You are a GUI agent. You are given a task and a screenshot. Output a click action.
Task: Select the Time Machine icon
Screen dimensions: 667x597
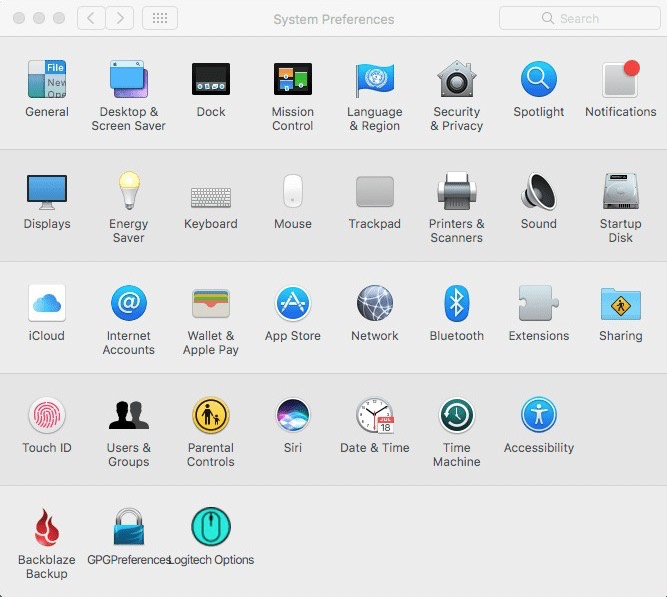click(x=456, y=416)
